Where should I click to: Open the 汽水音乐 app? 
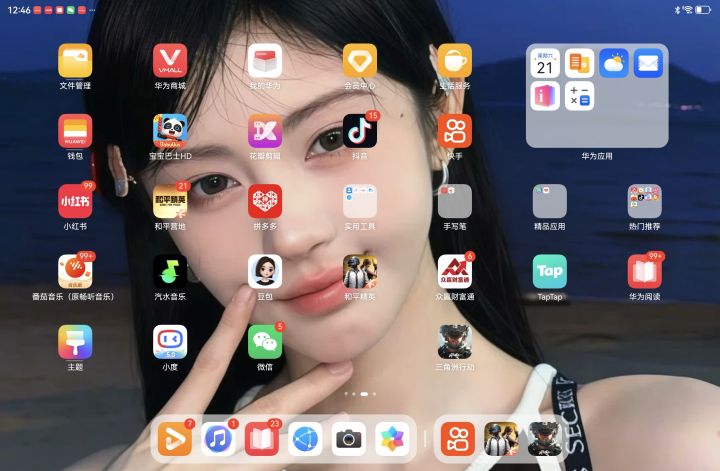coord(170,271)
